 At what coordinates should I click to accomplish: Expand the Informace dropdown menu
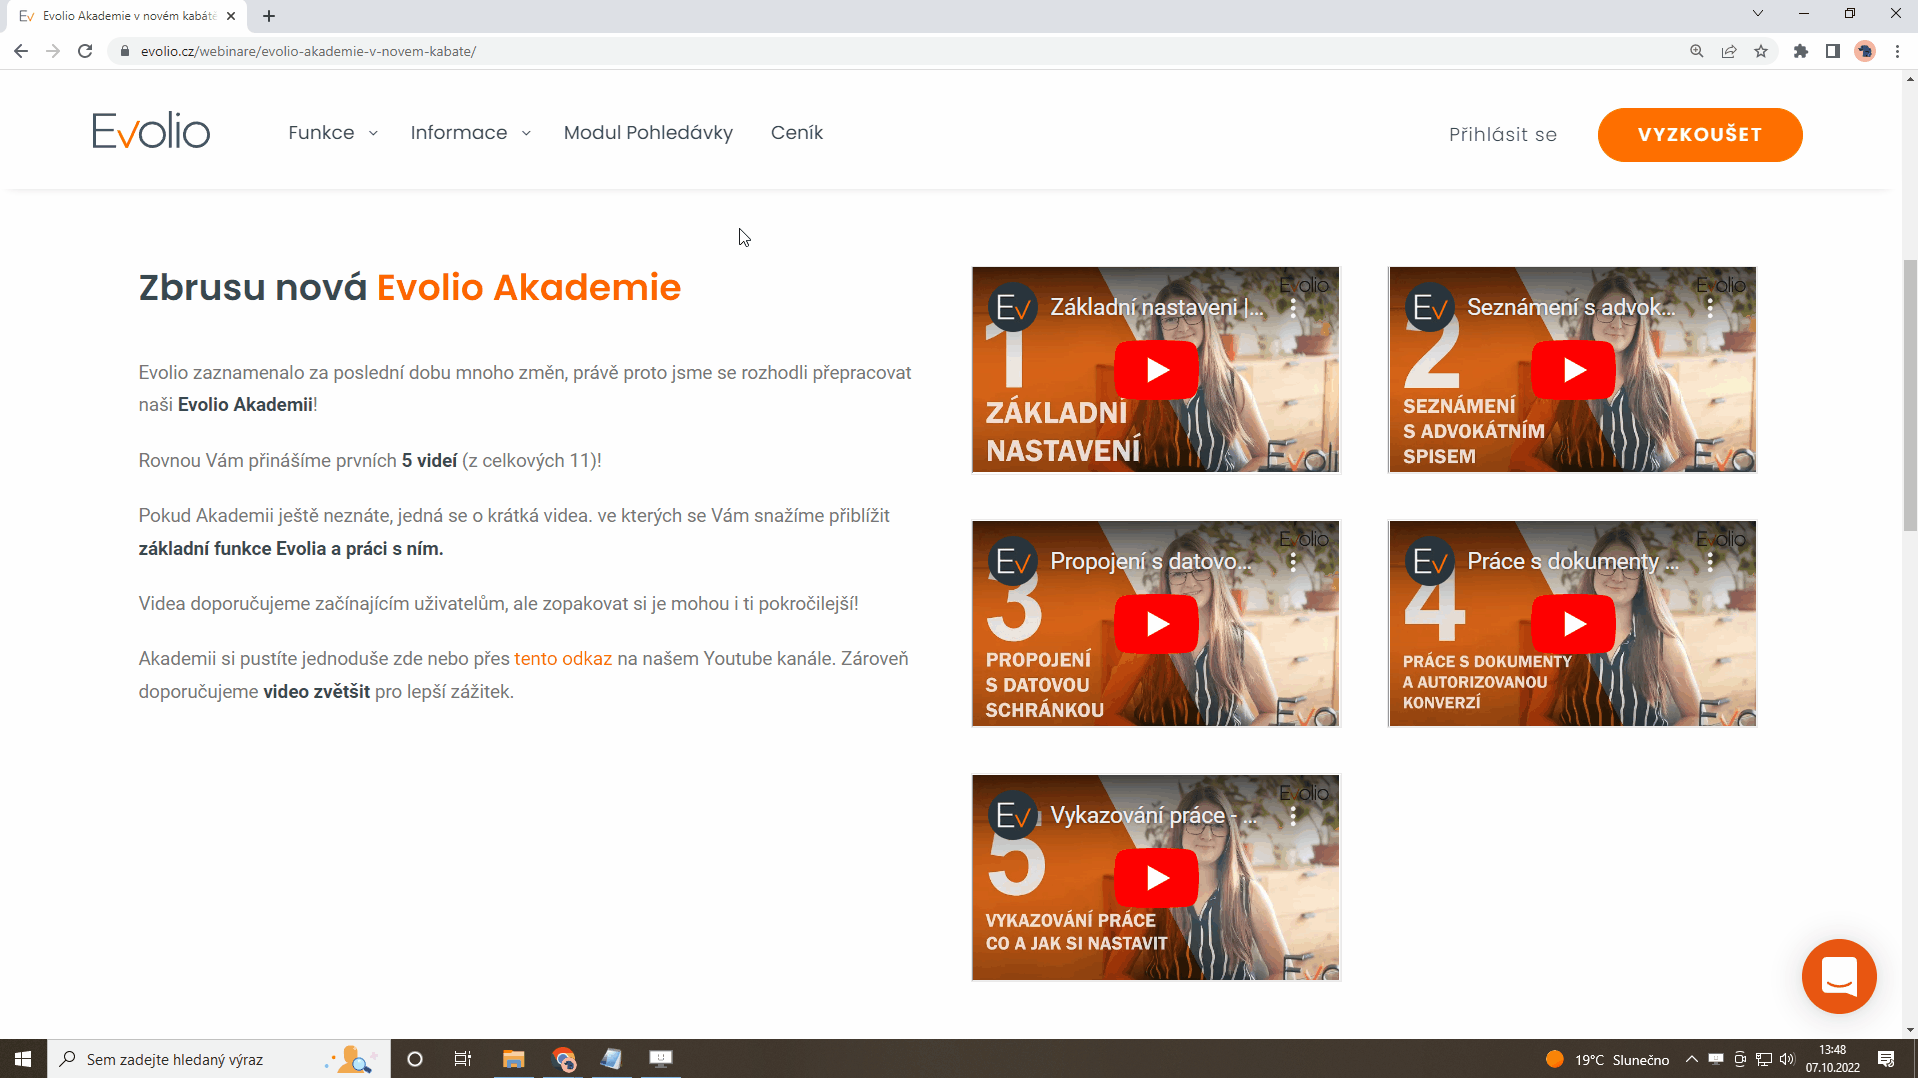pos(470,133)
